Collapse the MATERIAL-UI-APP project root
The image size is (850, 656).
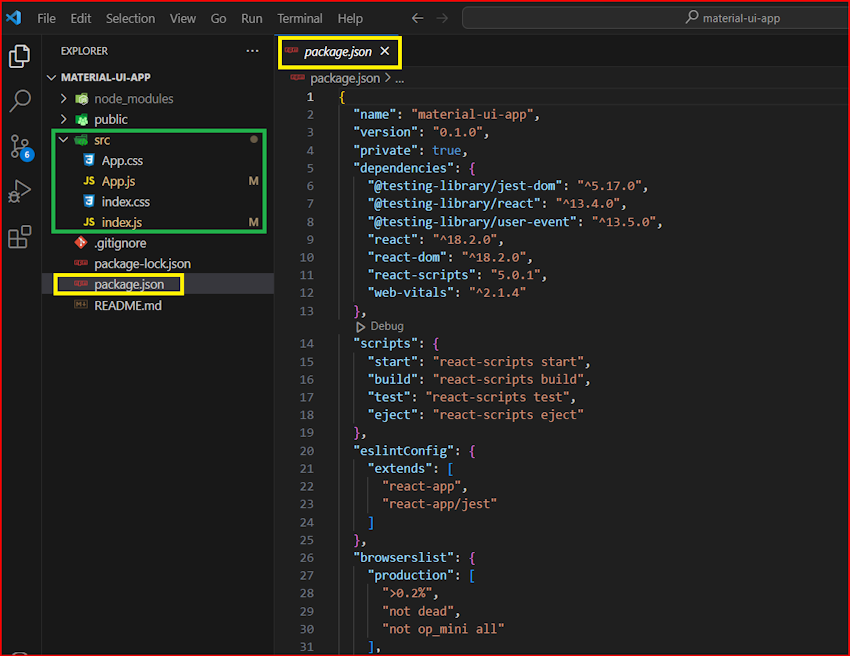point(52,77)
